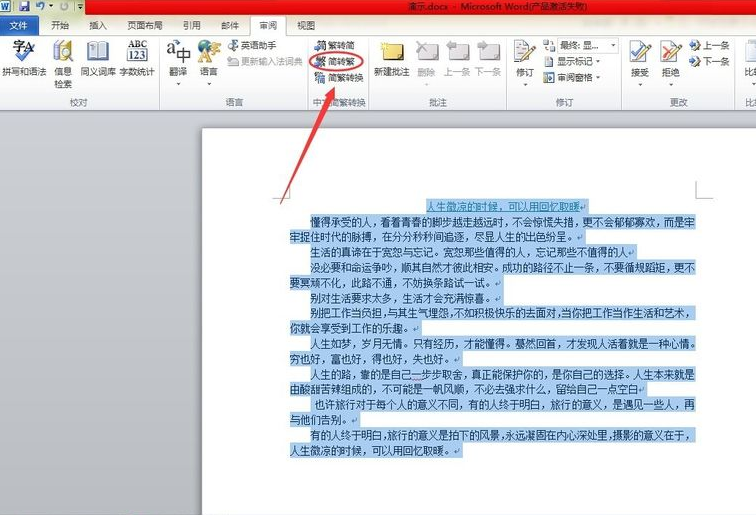Jump to previous change 上一条 in 更改 group
Image resolution: width=756 pixels, height=515 pixels.
point(709,45)
